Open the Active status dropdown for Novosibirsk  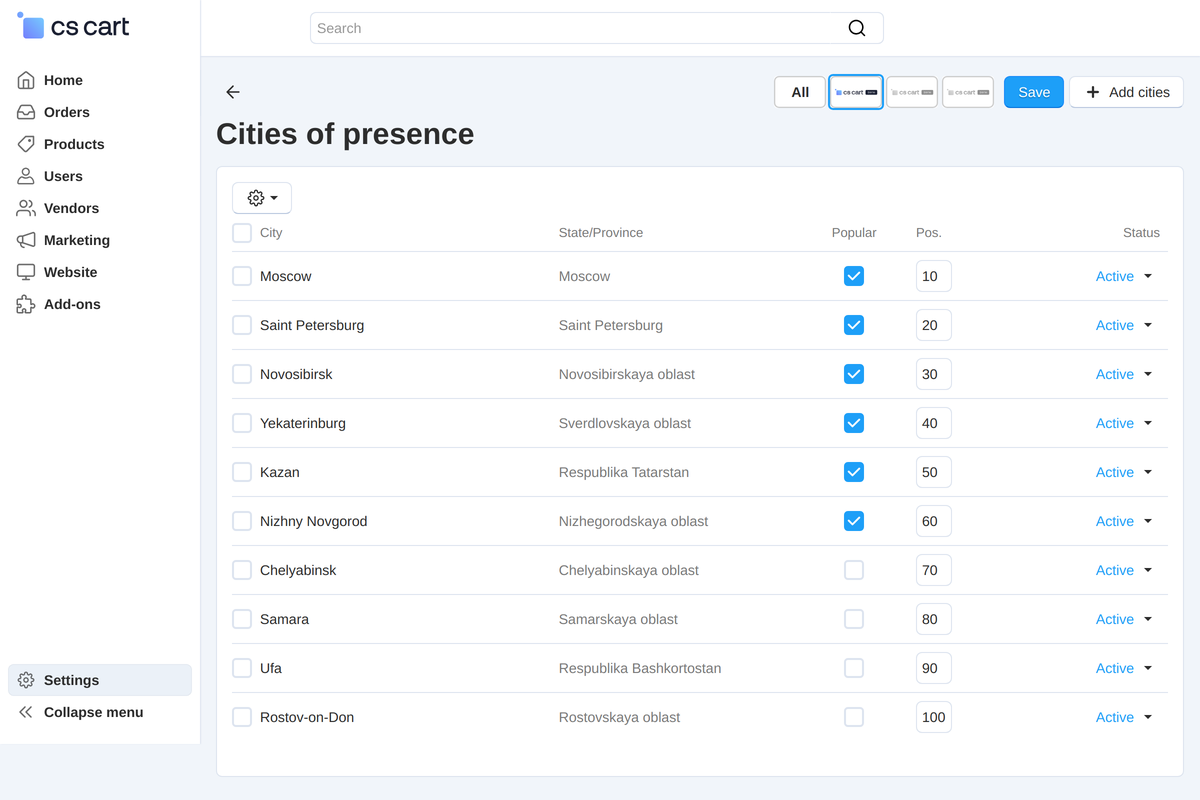click(1124, 374)
